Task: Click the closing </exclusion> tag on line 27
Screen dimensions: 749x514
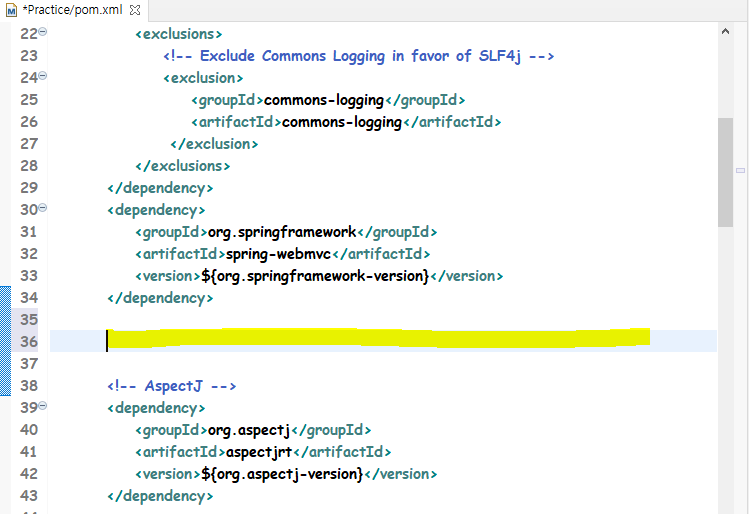Action: pos(214,144)
